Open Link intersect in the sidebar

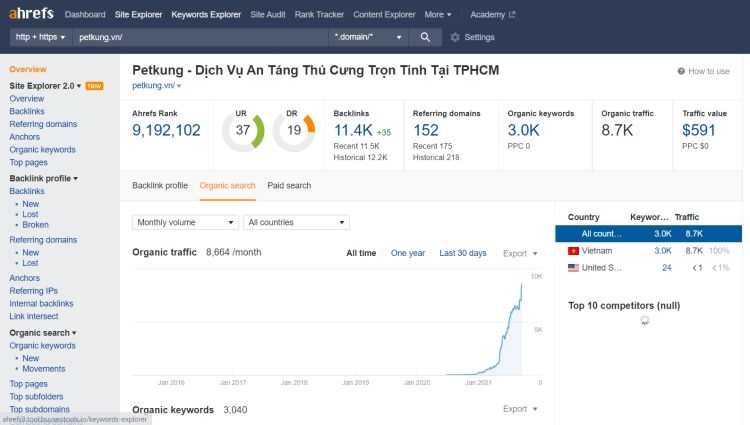(33, 316)
